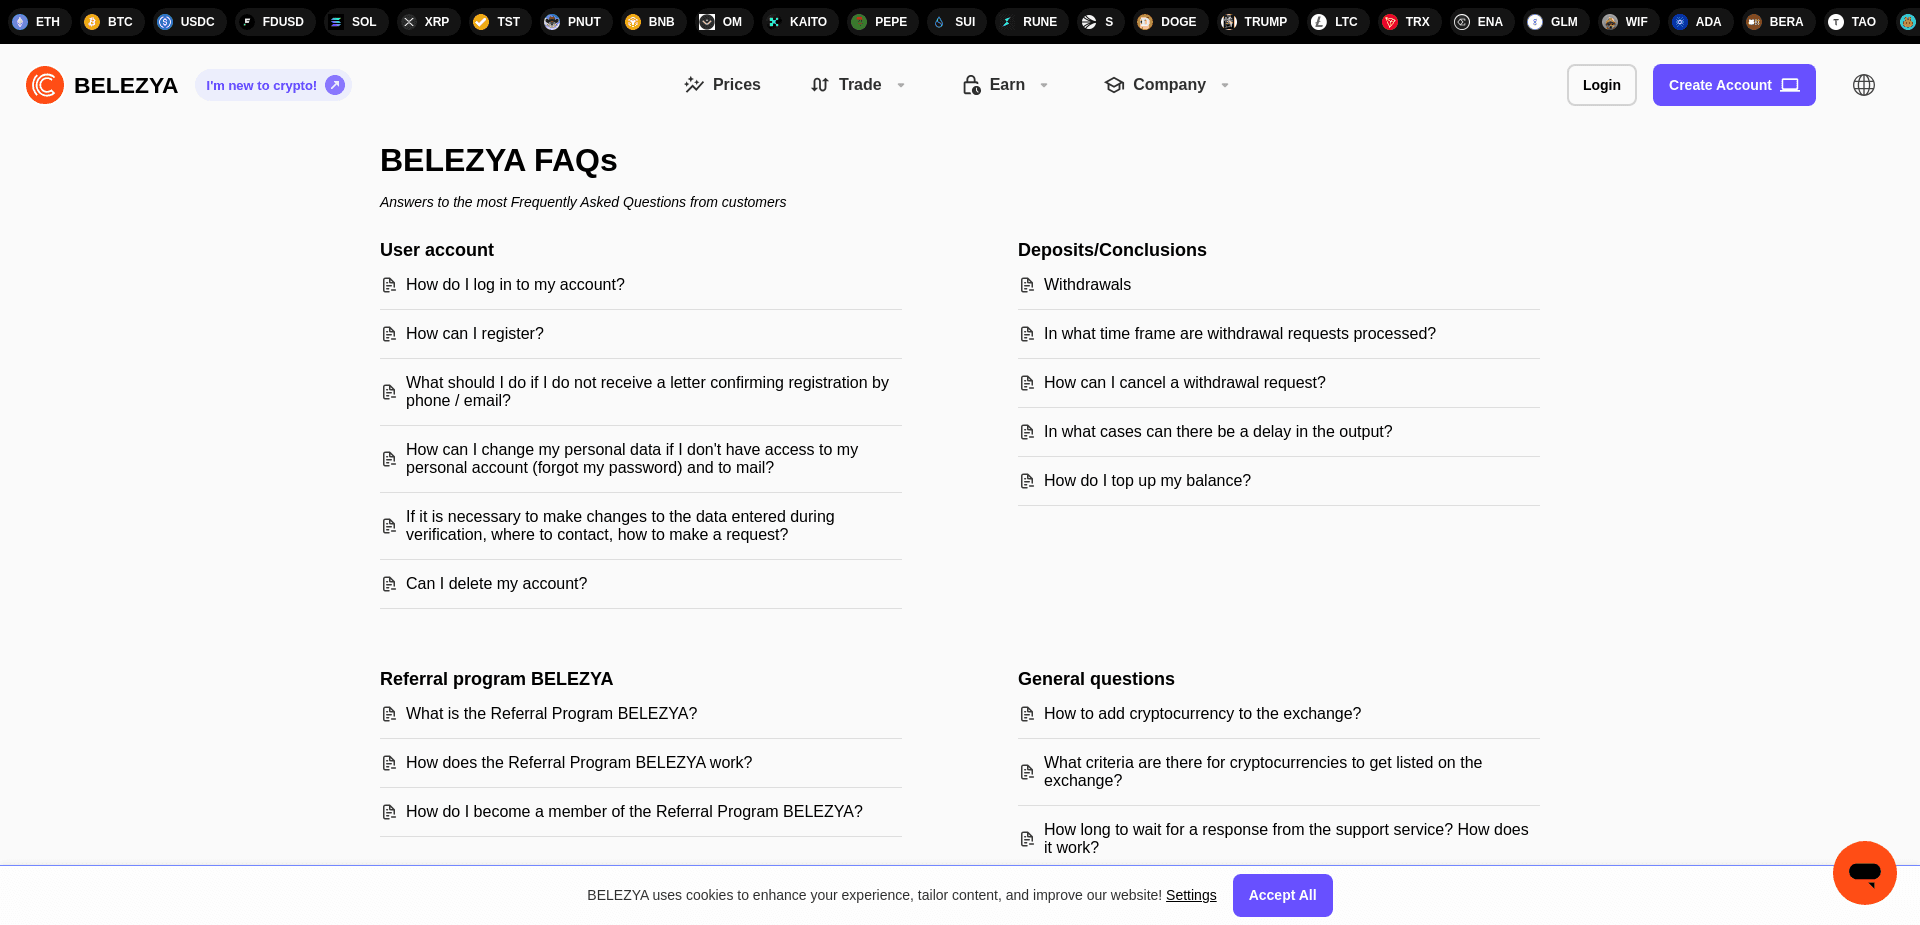Expand the Company dropdown menu
The image size is (1920, 925).
pos(1166,85)
